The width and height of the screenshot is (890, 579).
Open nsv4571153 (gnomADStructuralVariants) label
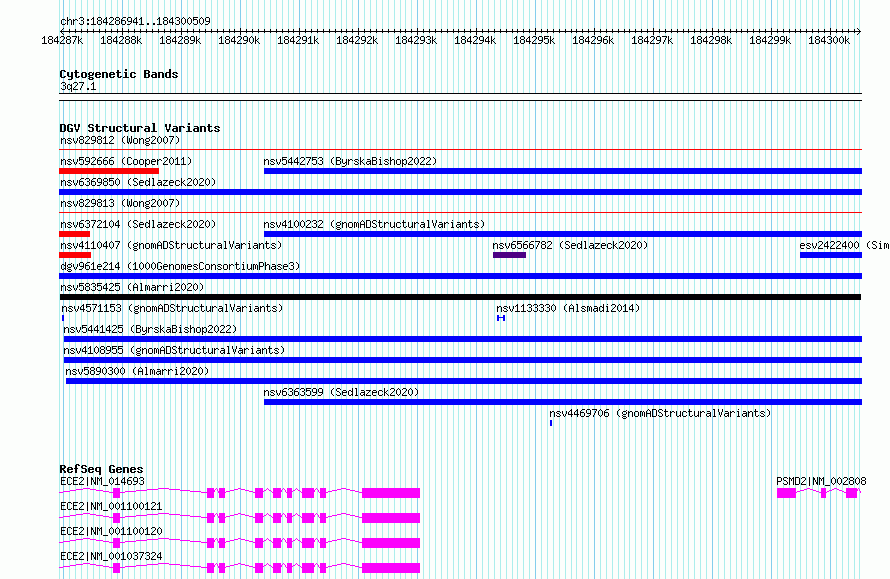click(172, 308)
